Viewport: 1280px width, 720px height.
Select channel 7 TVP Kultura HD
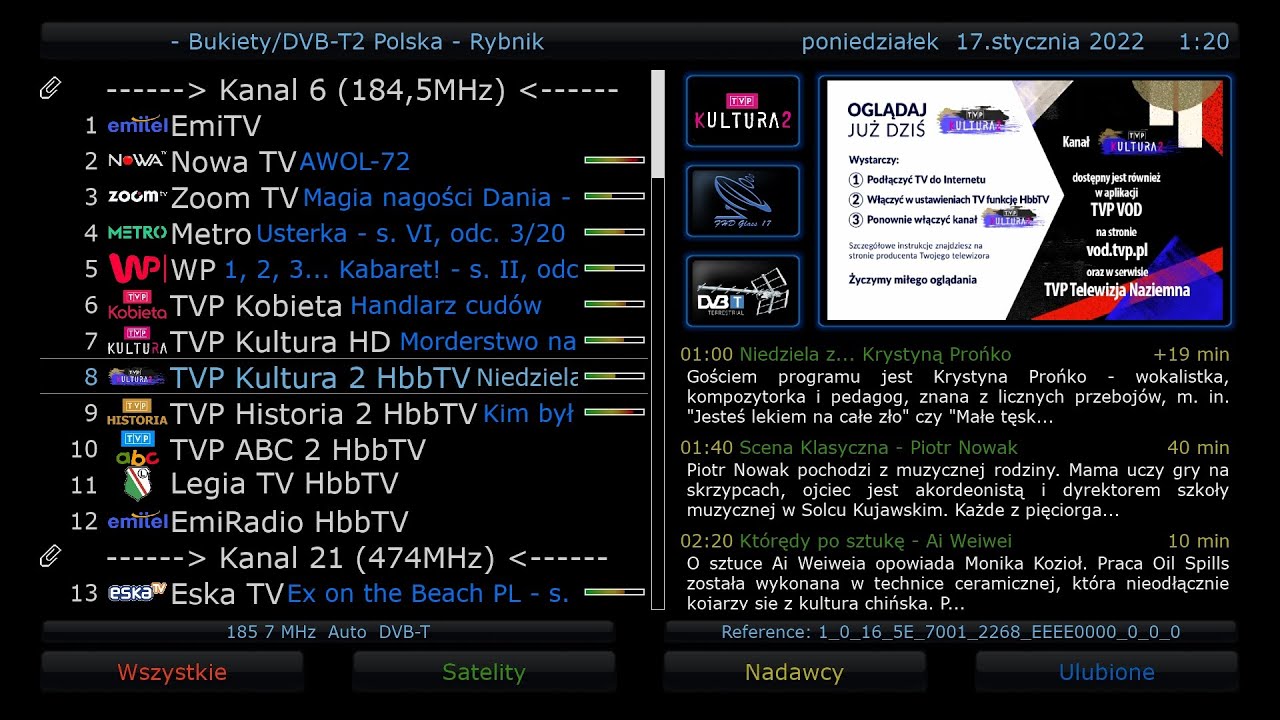(x=344, y=342)
